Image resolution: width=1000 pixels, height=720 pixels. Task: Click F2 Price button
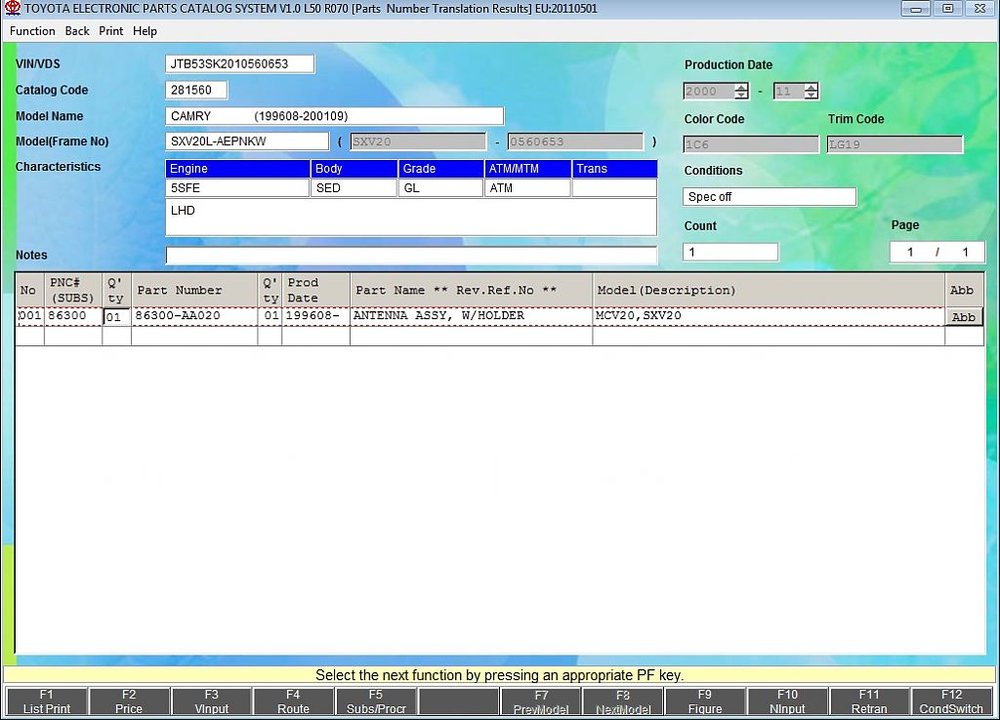coord(129,702)
